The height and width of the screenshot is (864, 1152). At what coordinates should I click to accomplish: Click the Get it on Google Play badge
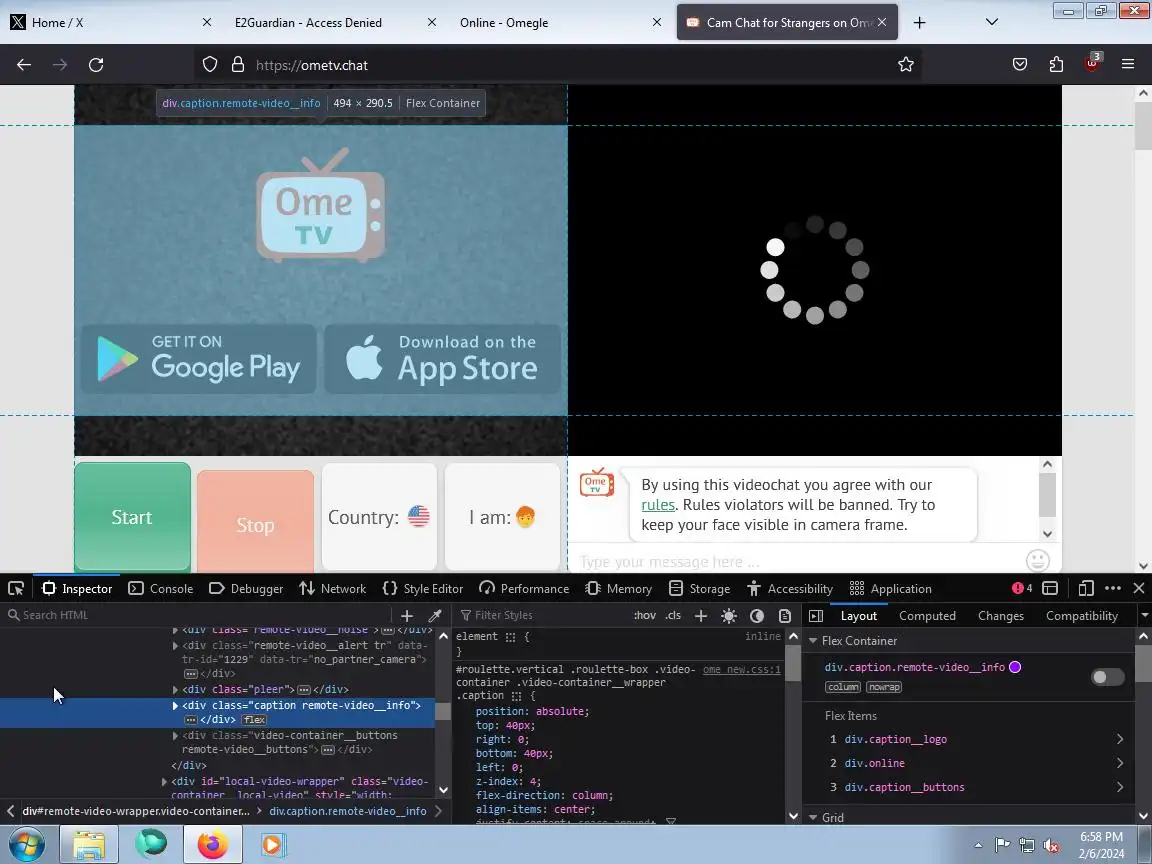(198, 359)
